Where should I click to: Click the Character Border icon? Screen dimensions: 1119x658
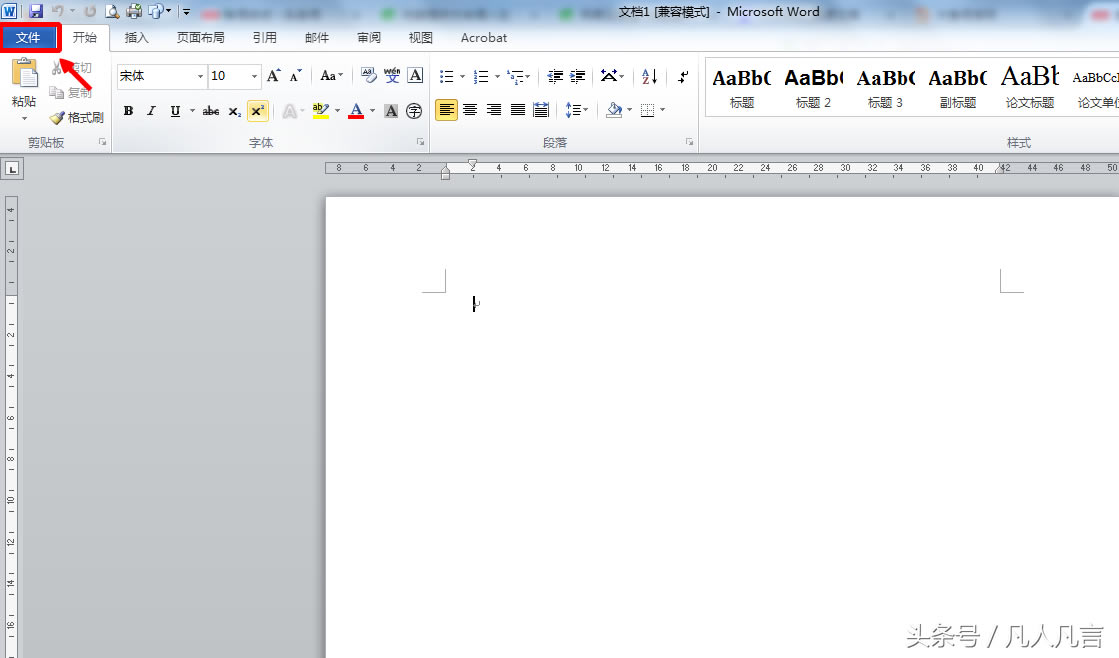click(415, 73)
